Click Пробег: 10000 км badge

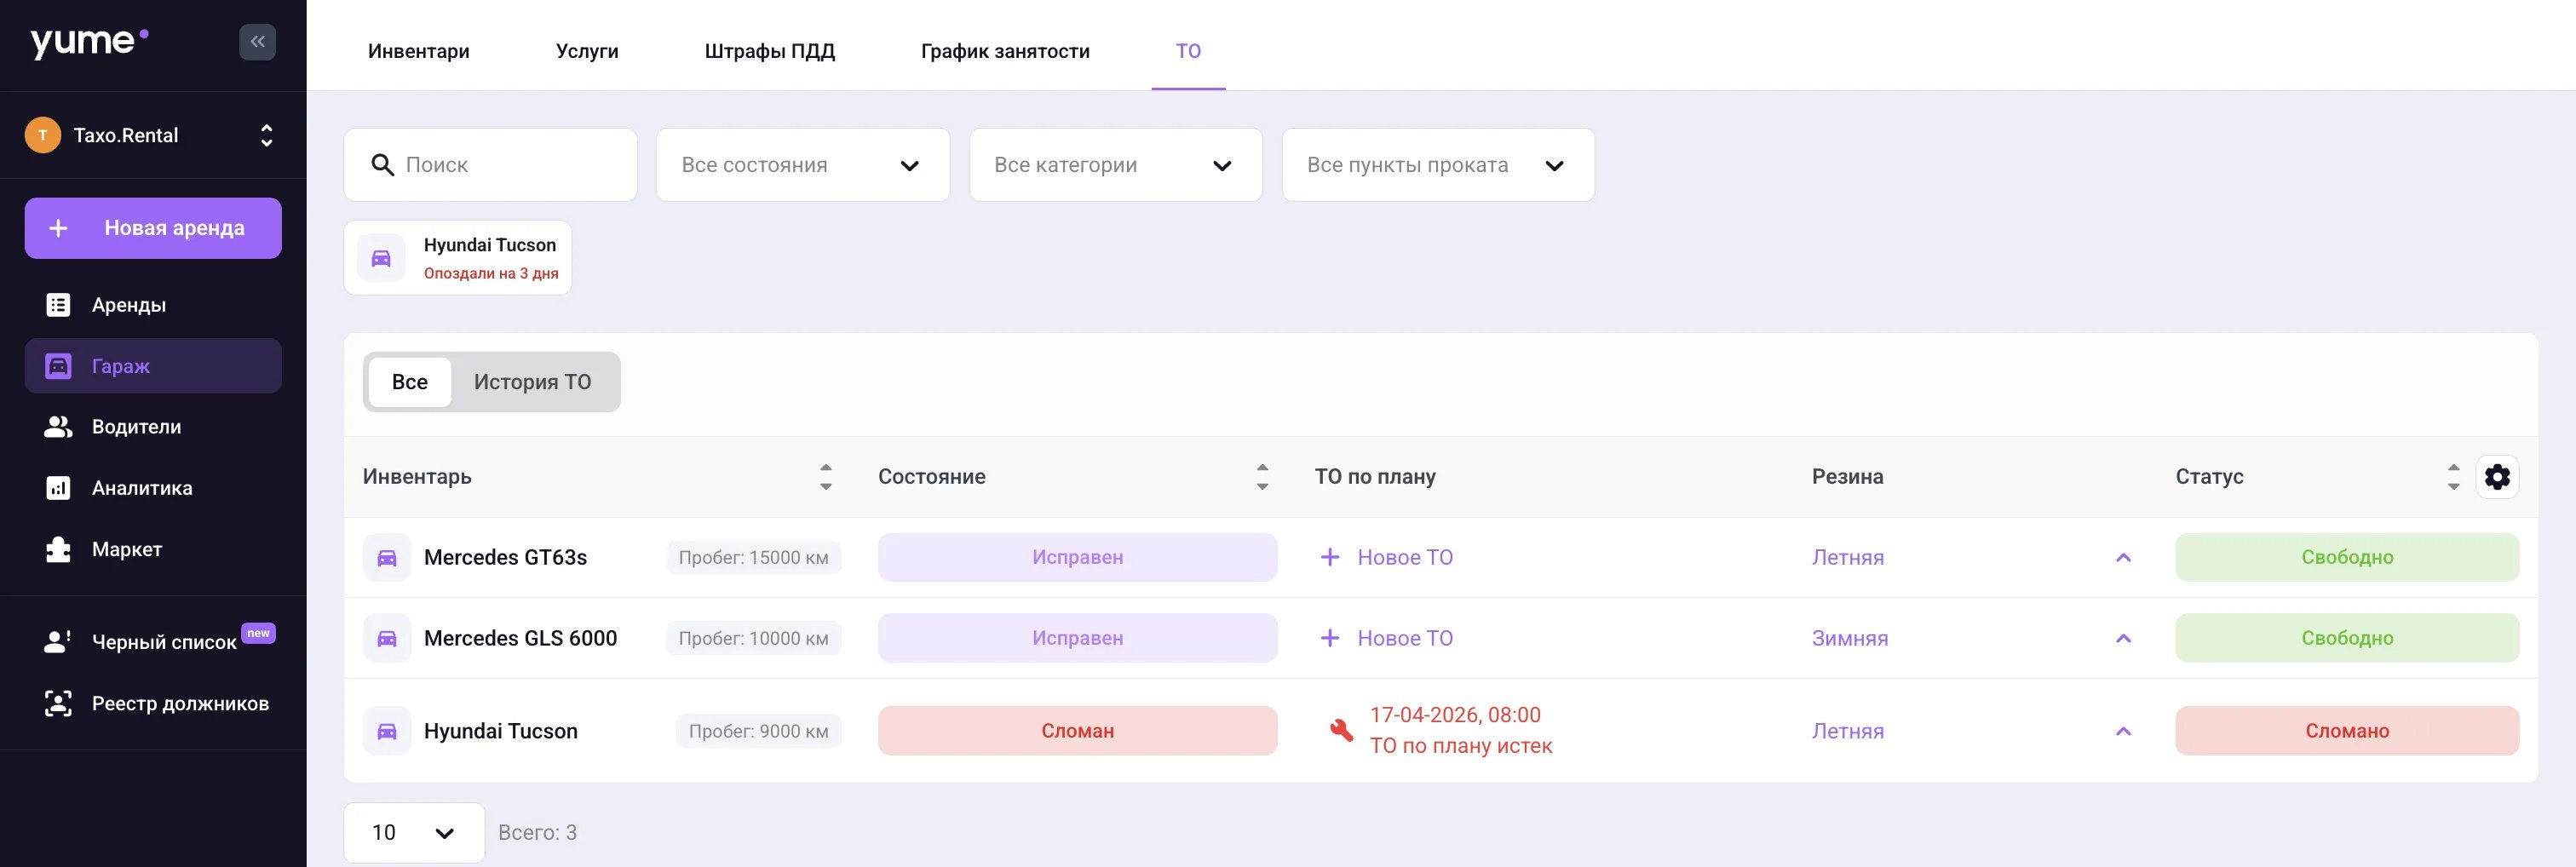point(754,638)
